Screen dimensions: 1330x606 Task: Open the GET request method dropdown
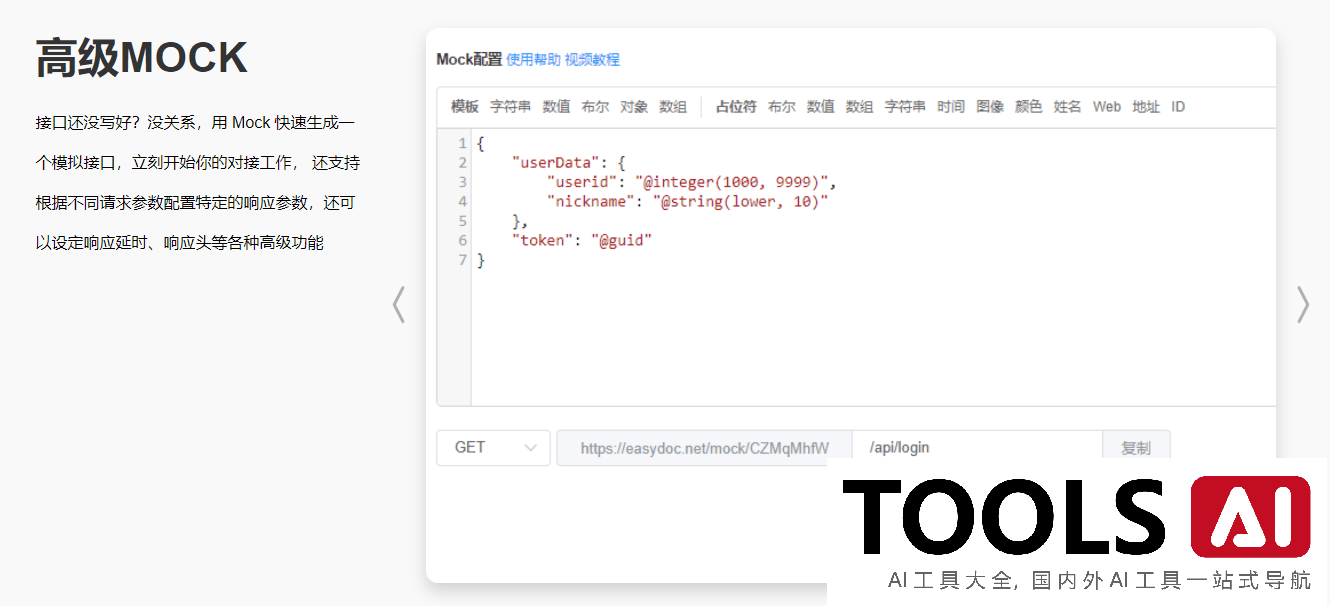point(493,448)
